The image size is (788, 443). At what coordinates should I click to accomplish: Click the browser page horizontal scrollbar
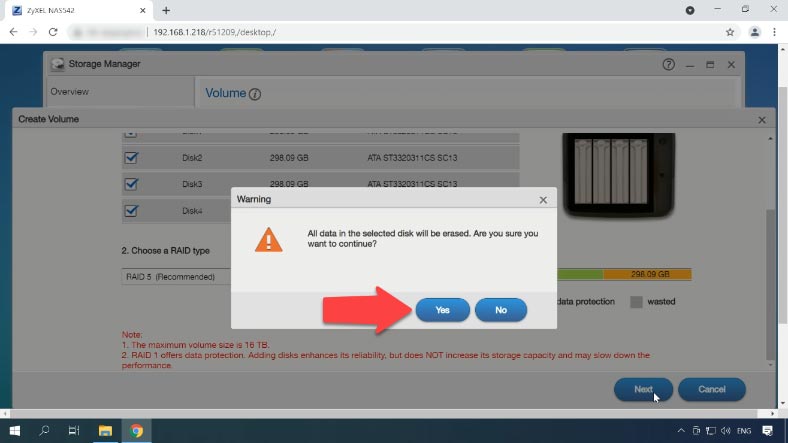[x=383, y=414]
